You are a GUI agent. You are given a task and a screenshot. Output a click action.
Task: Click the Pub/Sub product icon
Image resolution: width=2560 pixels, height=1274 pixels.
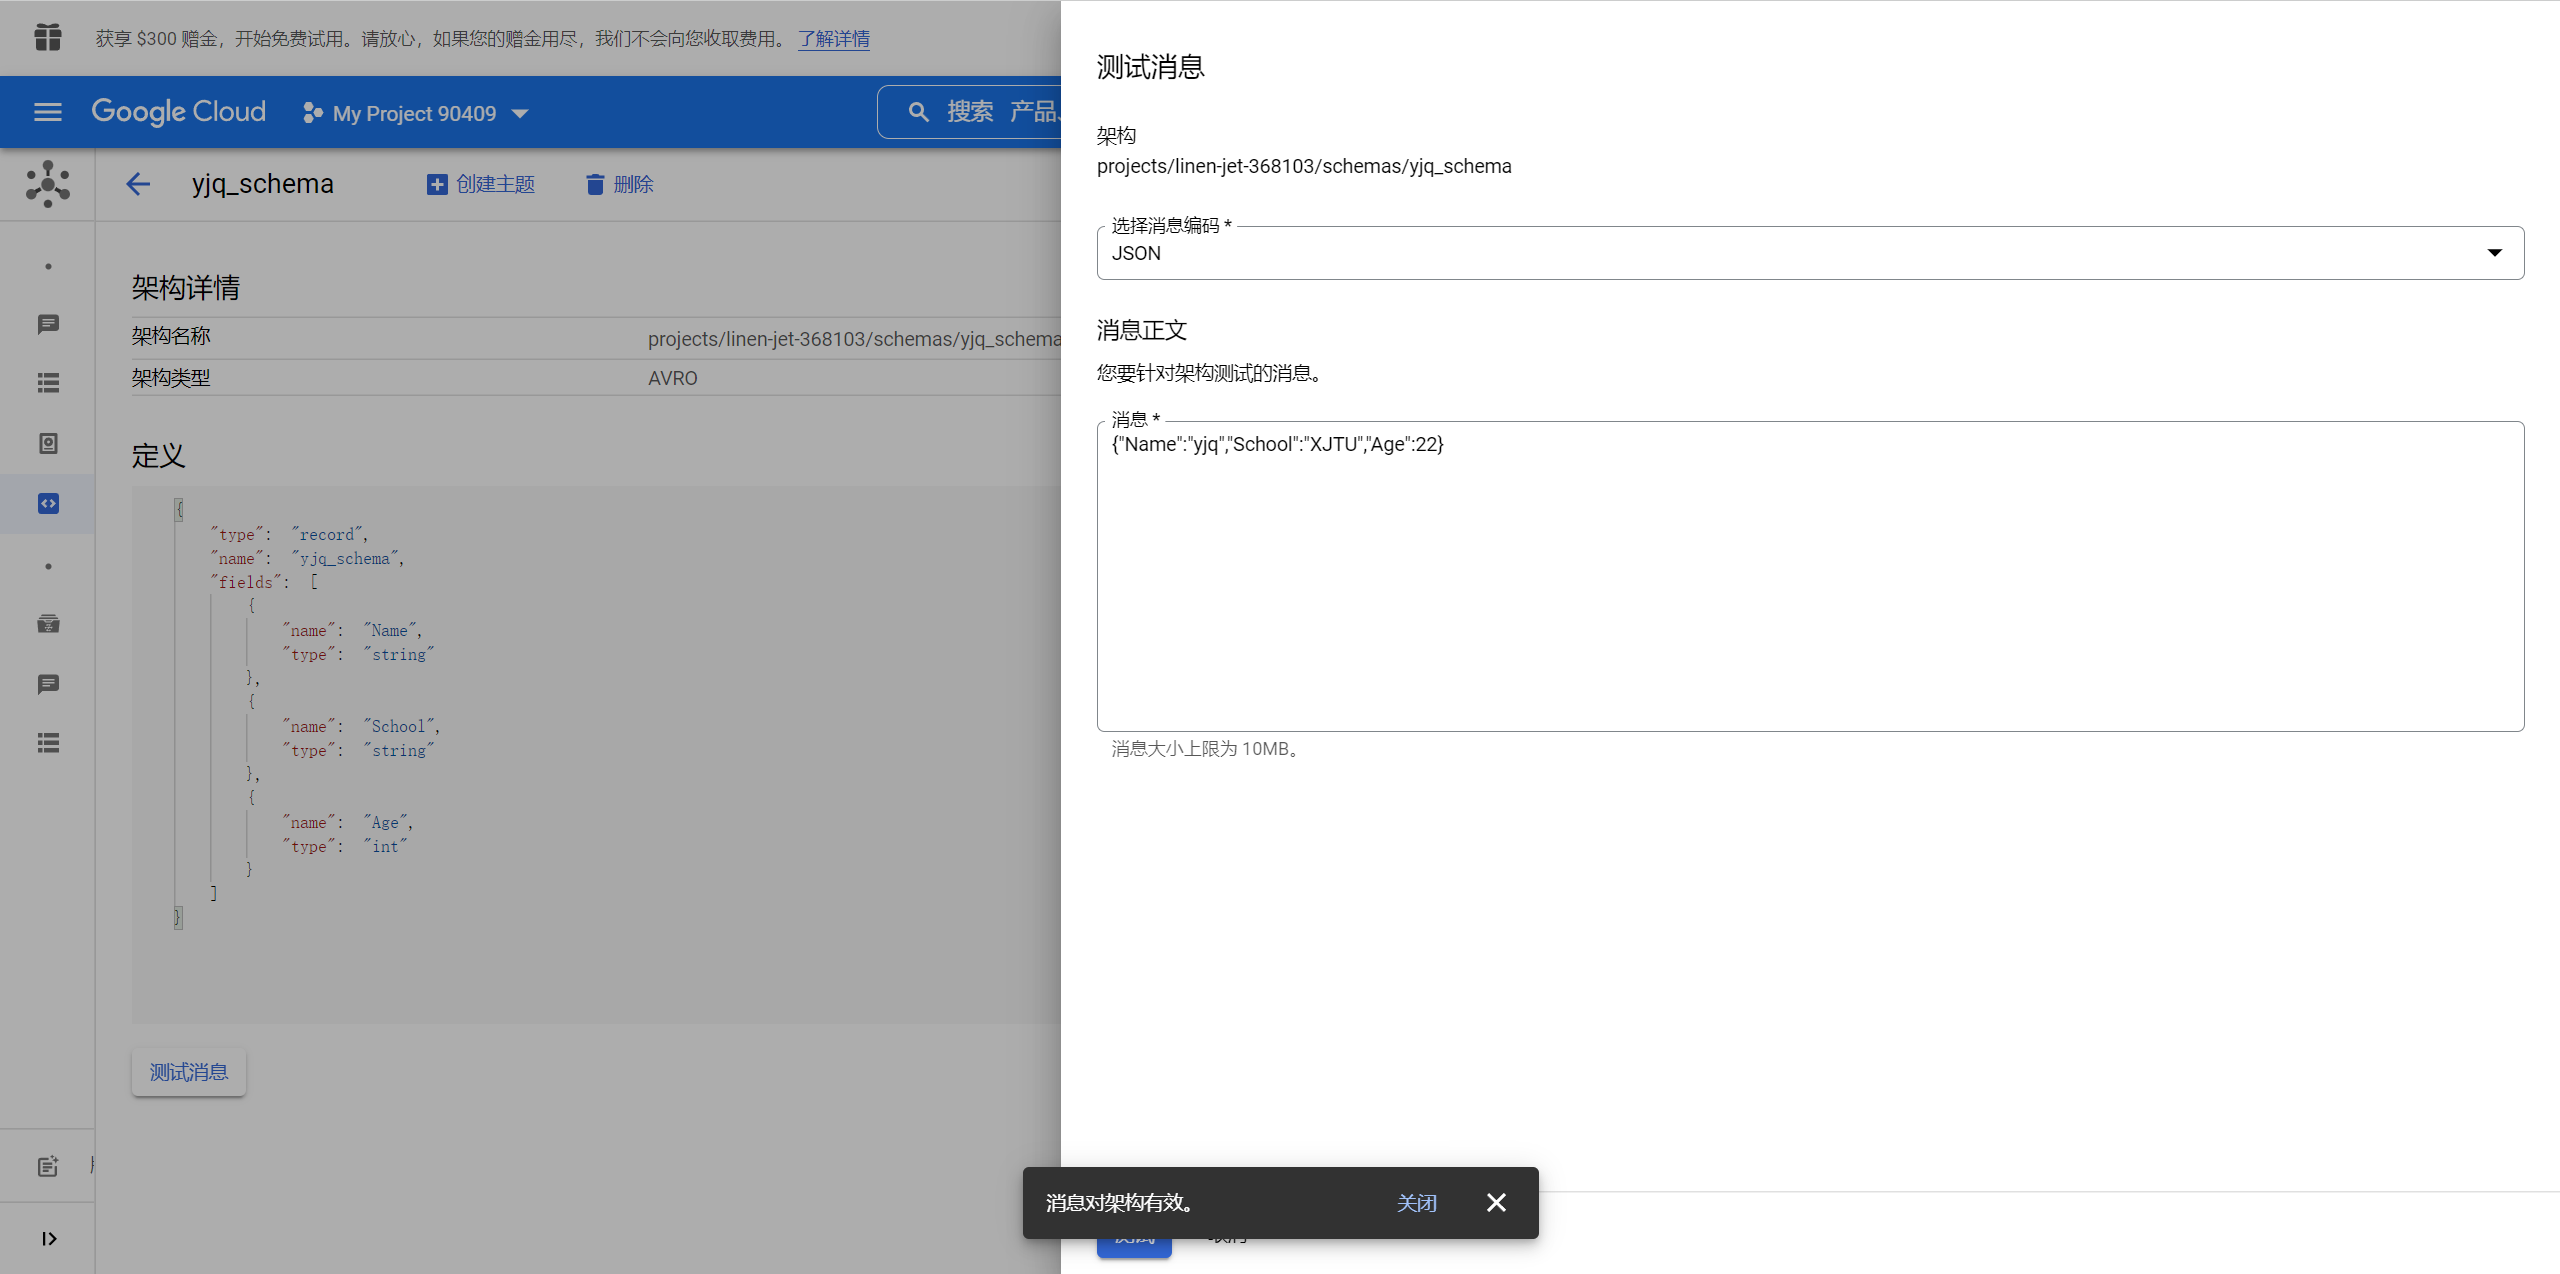pyautogui.click(x=48, y=184)
